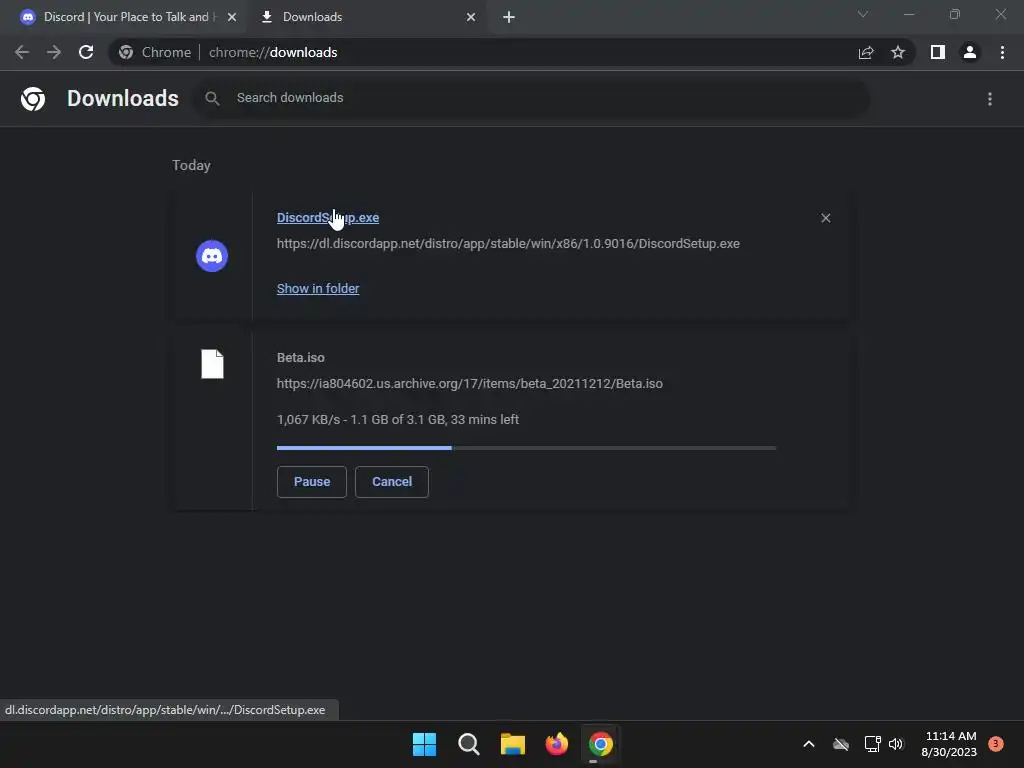Click the DiscordSetup.exe source URL
Image resolution: width=1024 pixels, height=768 pixels.
coord(508,244)
